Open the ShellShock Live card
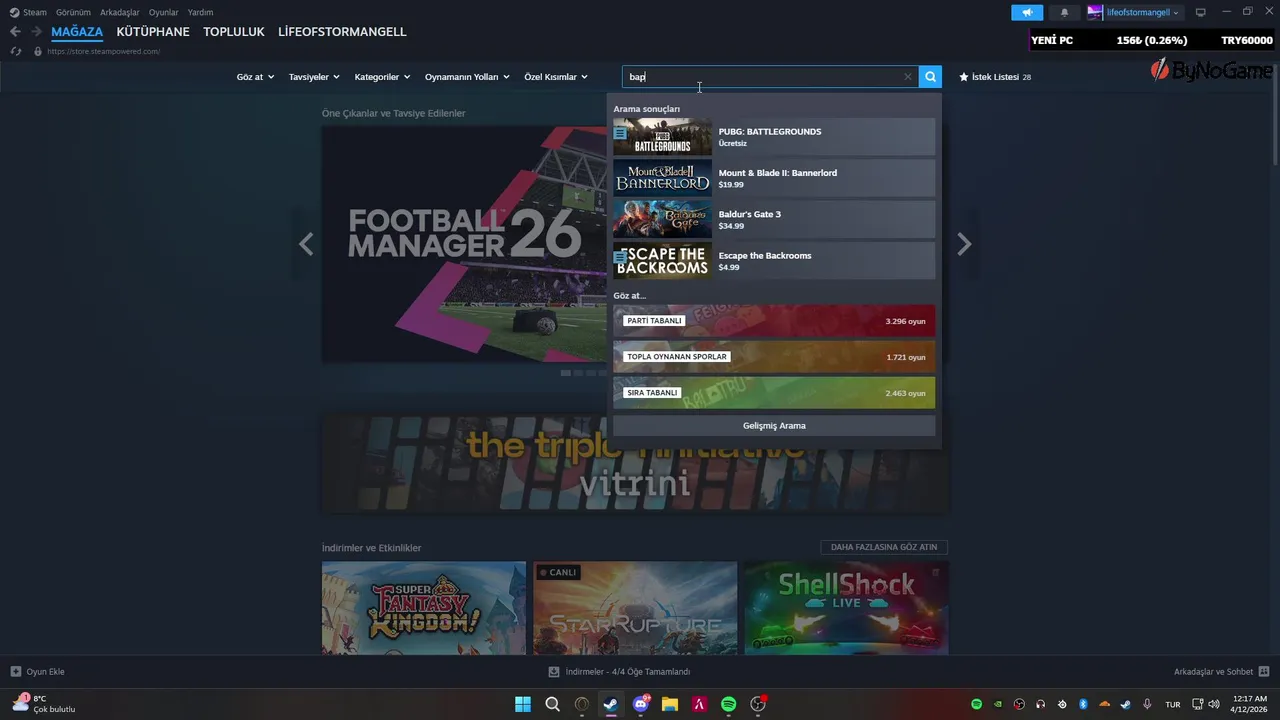The width and height of the screenshot is (1280, 720). [x=846, y=608]
